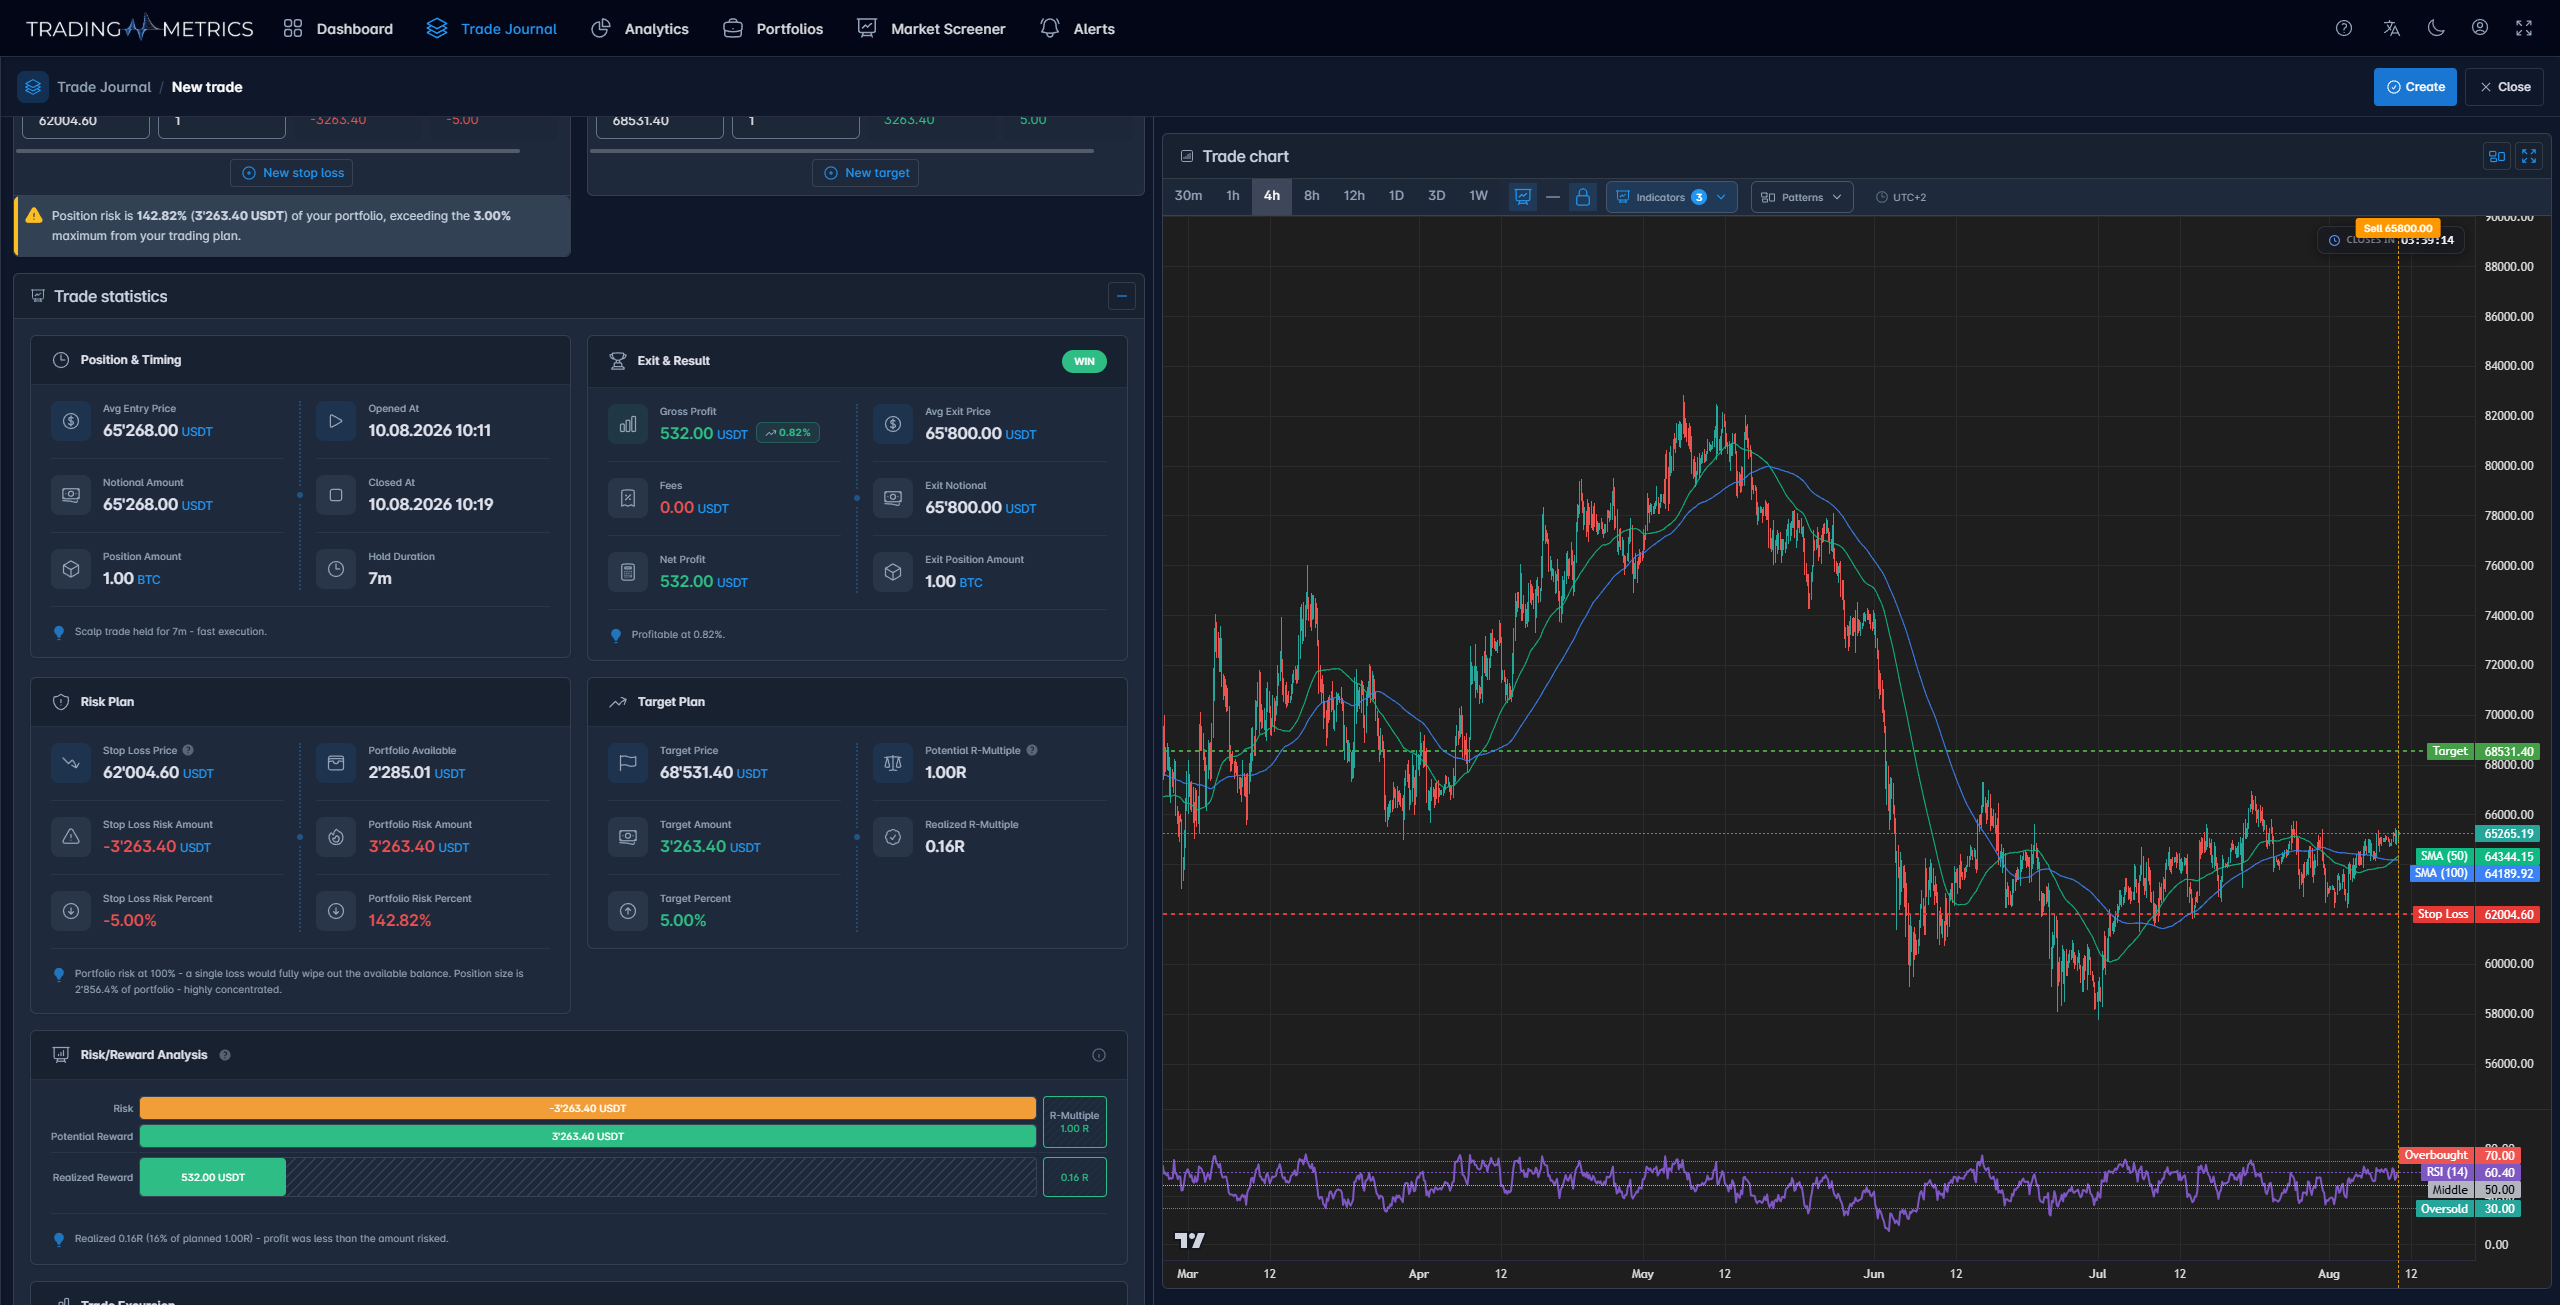Click the Avg Entry Price dollar icon
The height and width of the screenshot is (1305, 2560).
click(71, 421)
